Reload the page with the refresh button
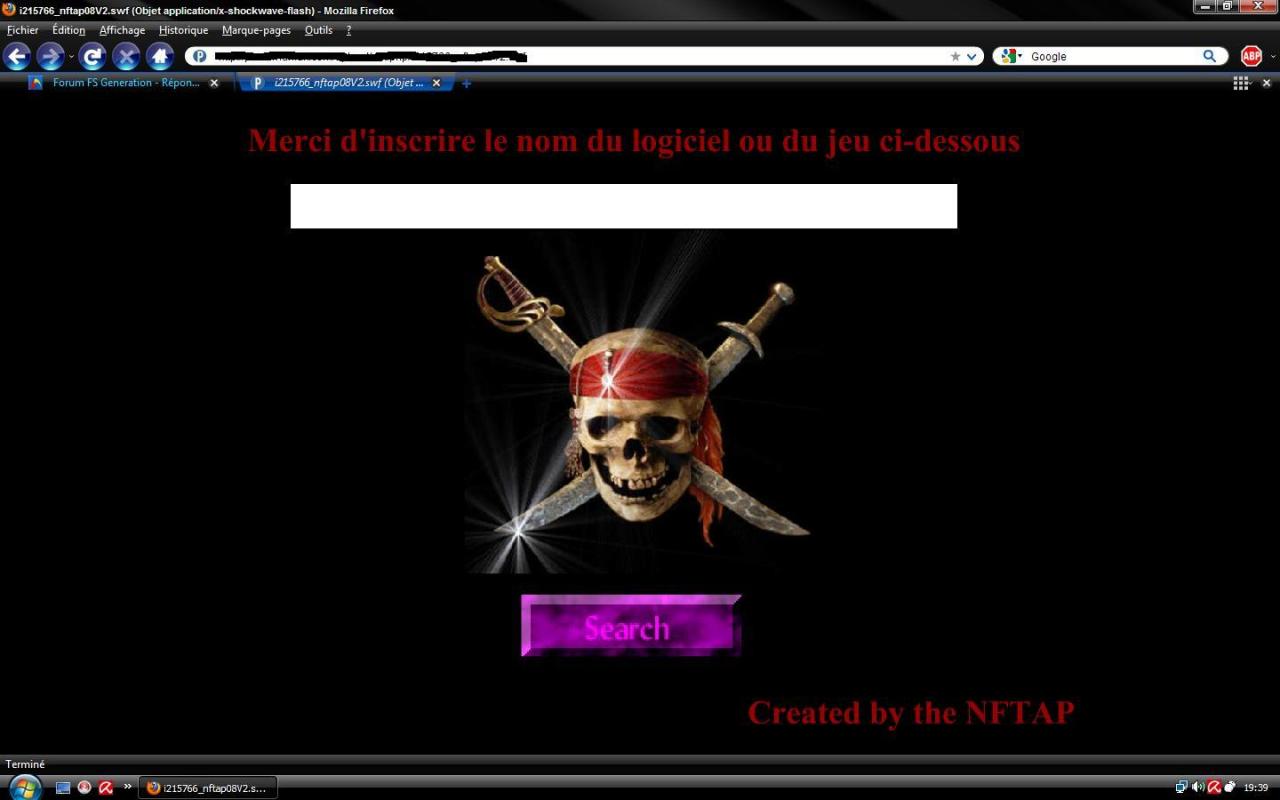Image resolution: width=1280 pixels, height=800 pixels. click(93, 56)
